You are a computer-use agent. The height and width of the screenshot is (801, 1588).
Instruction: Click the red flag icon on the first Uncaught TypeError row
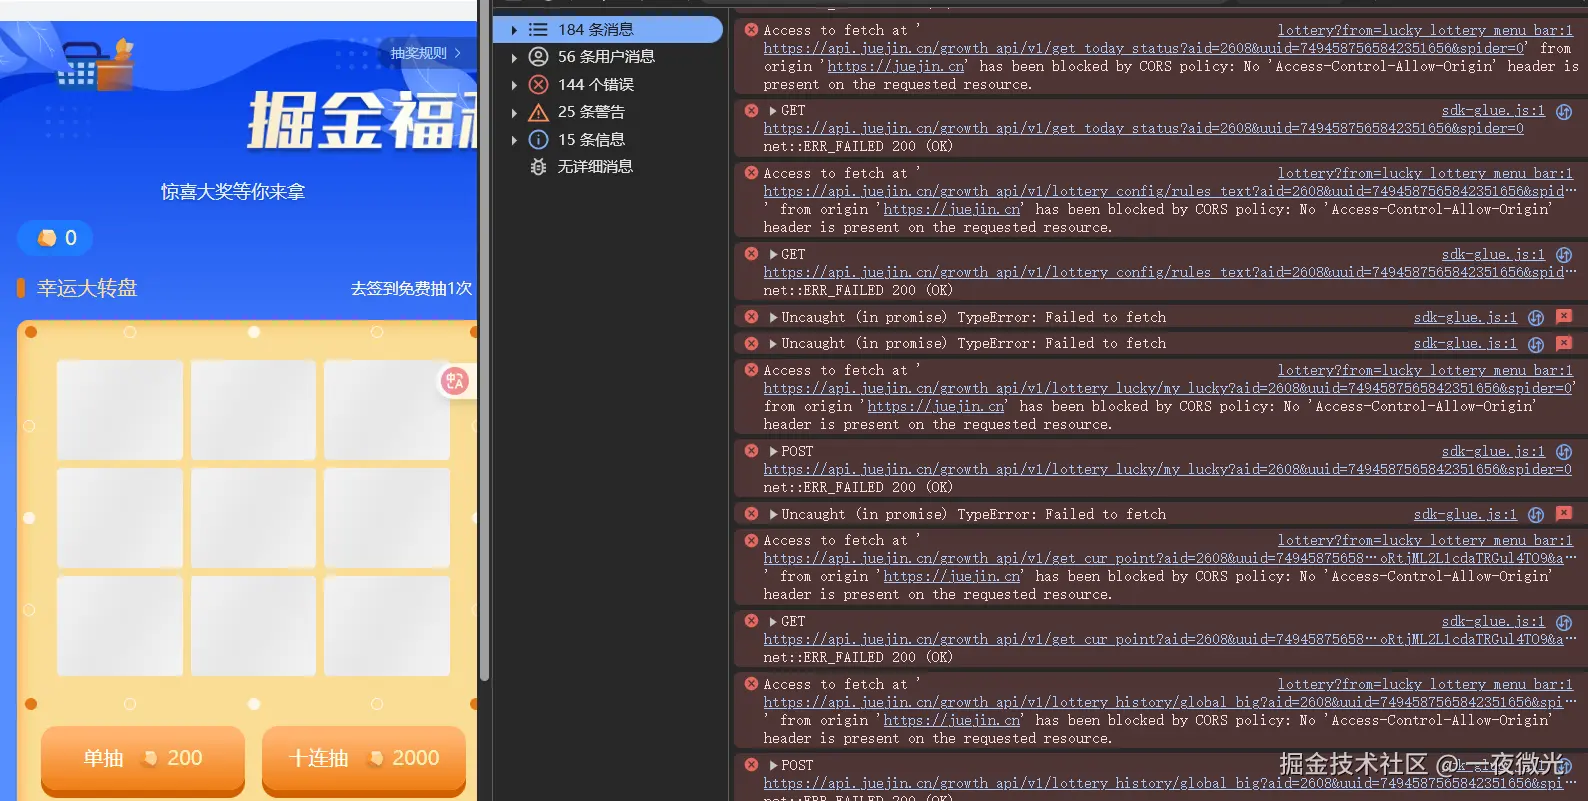1564,317
